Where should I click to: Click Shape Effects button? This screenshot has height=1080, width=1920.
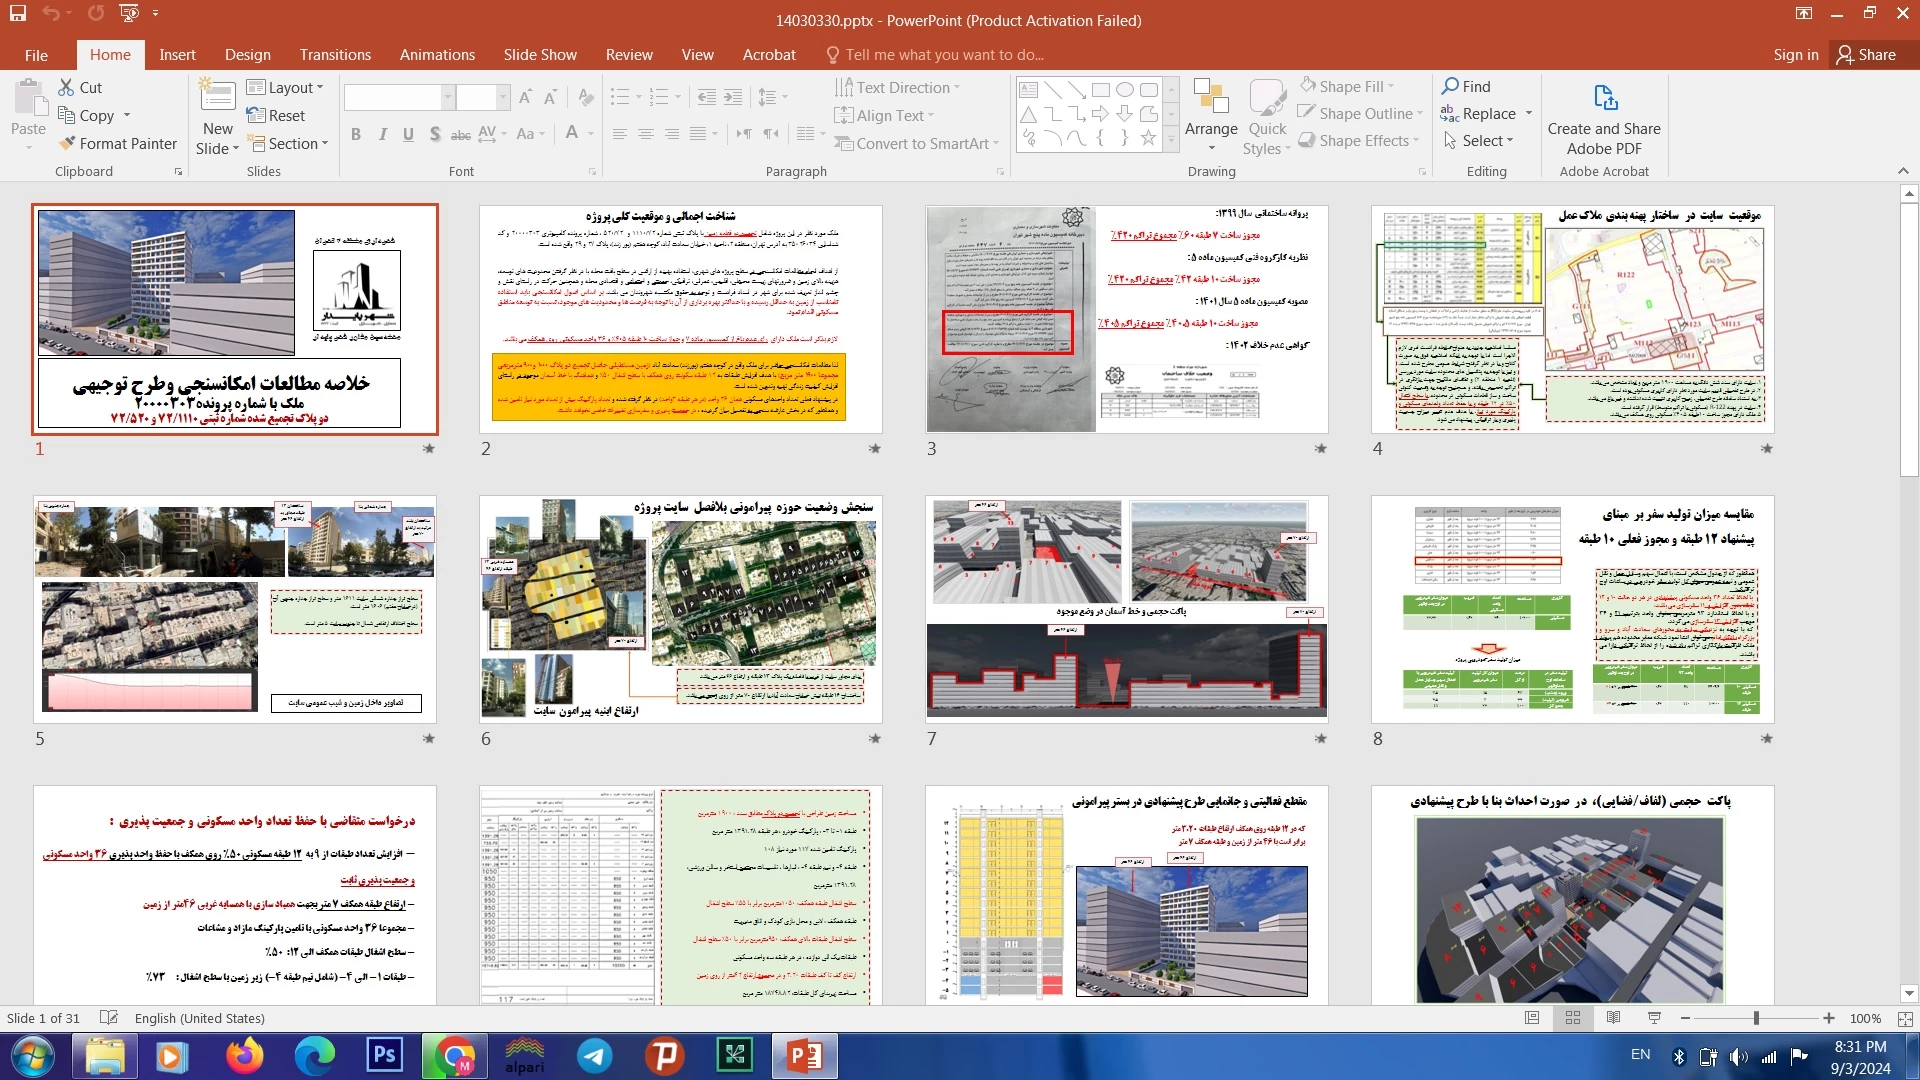click(x=1358, y=140)
